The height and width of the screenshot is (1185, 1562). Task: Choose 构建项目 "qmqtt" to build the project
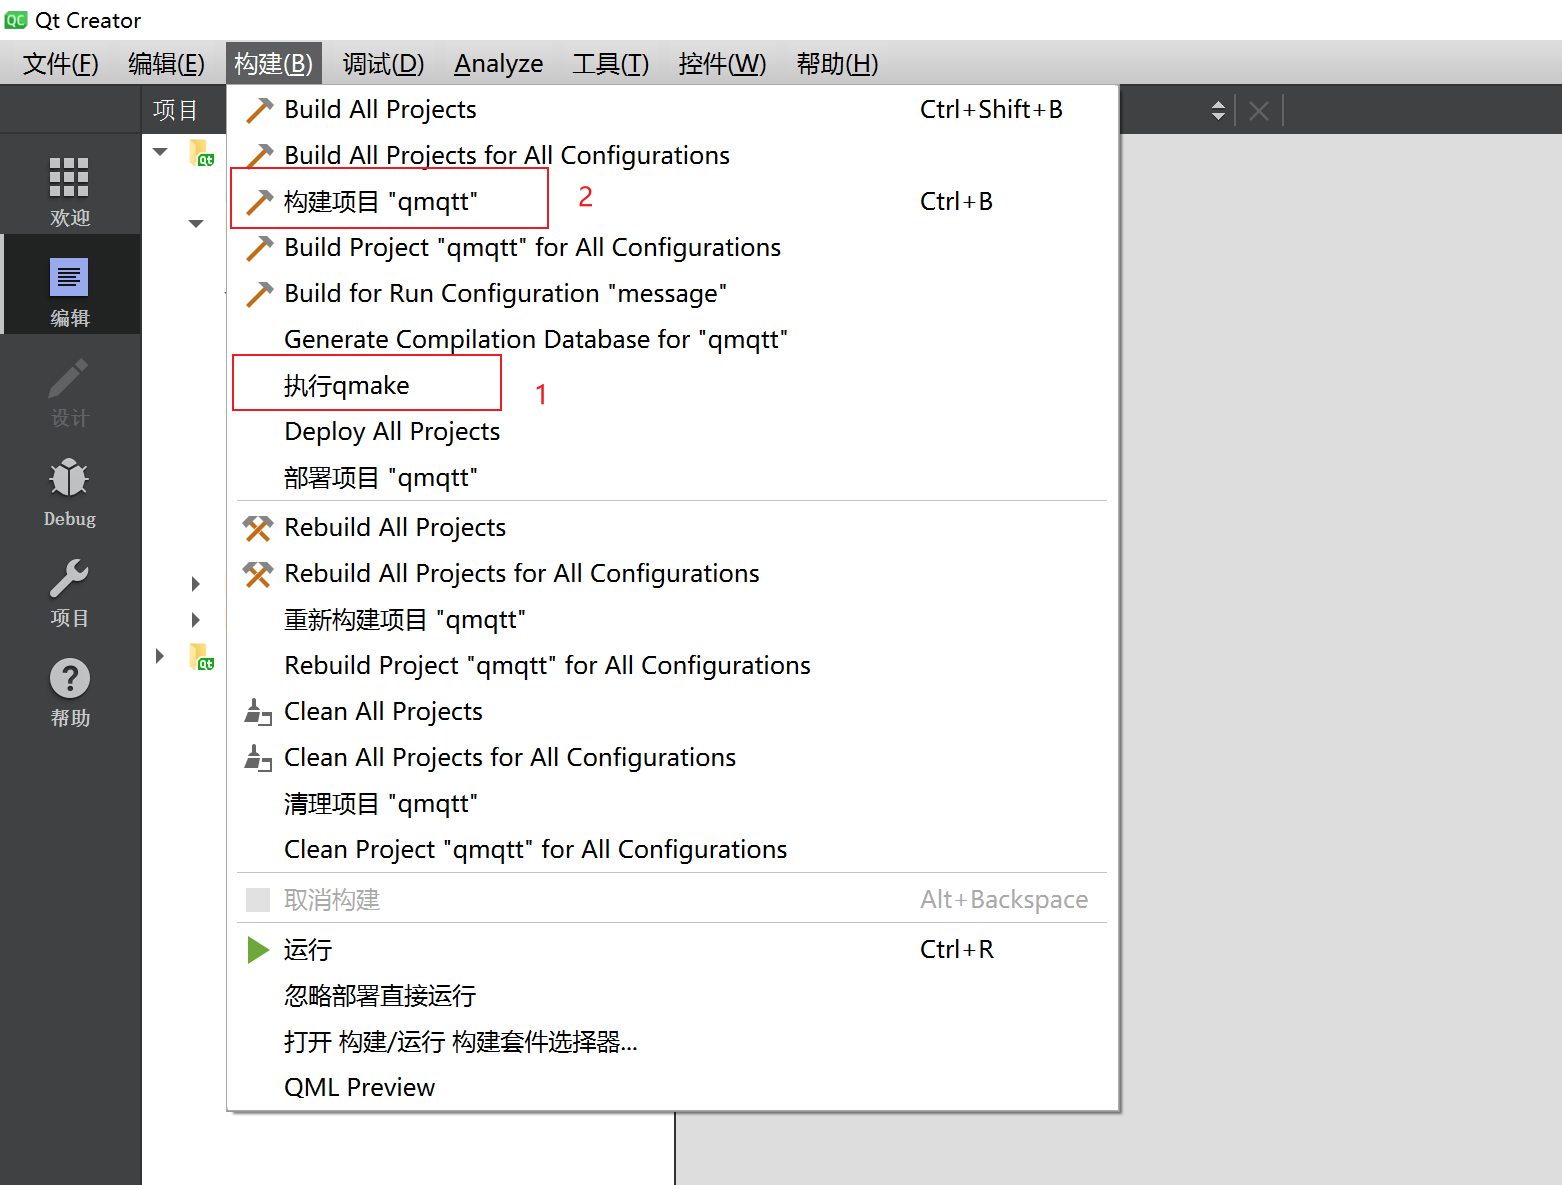pos(380,200)
